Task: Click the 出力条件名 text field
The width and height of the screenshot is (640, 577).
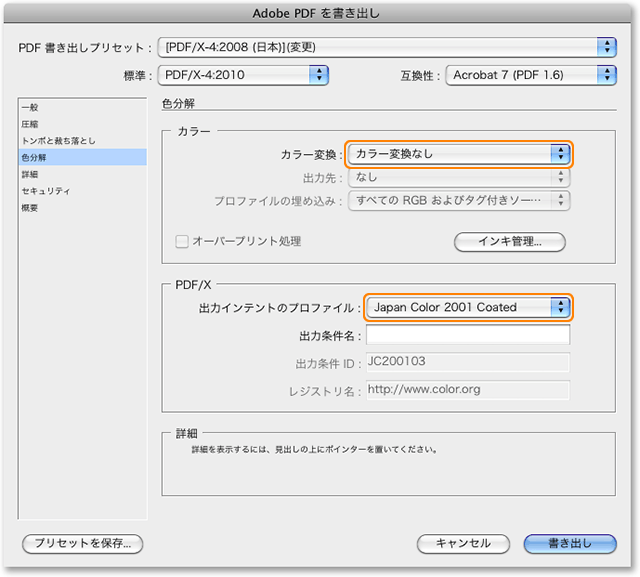Action: tap(468, 334)
